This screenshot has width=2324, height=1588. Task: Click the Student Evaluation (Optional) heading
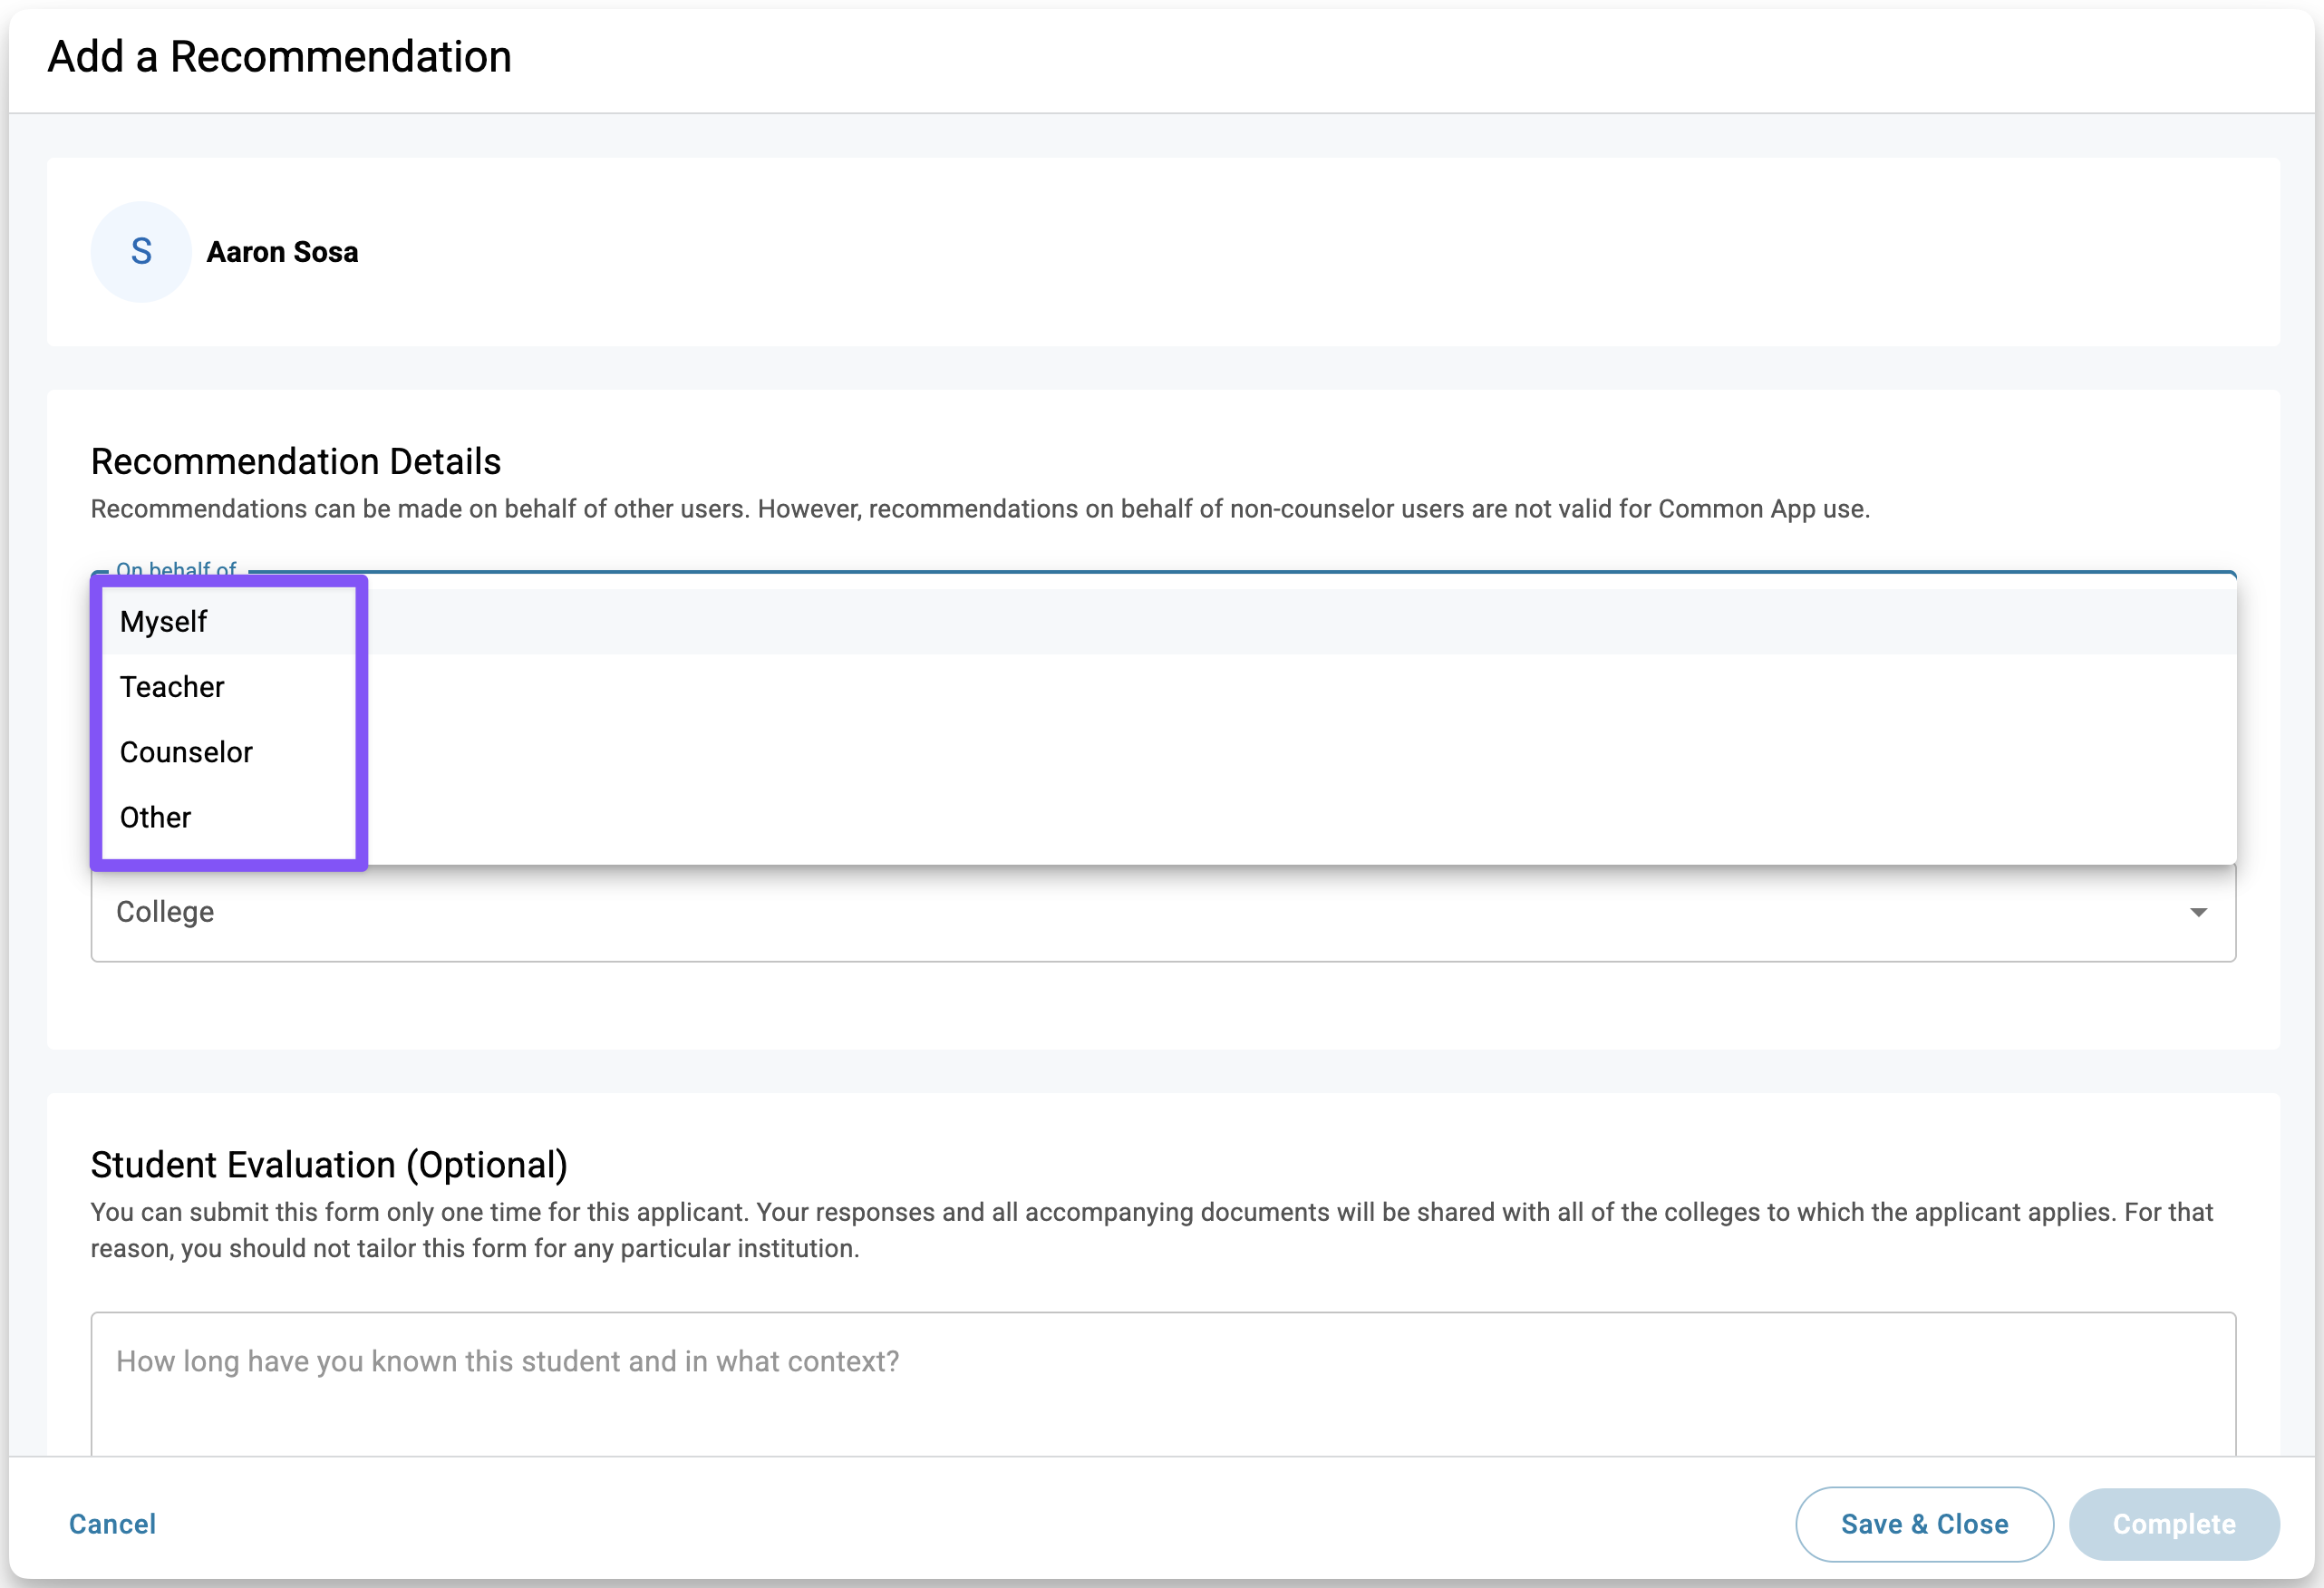click(x=329, y=1165)
